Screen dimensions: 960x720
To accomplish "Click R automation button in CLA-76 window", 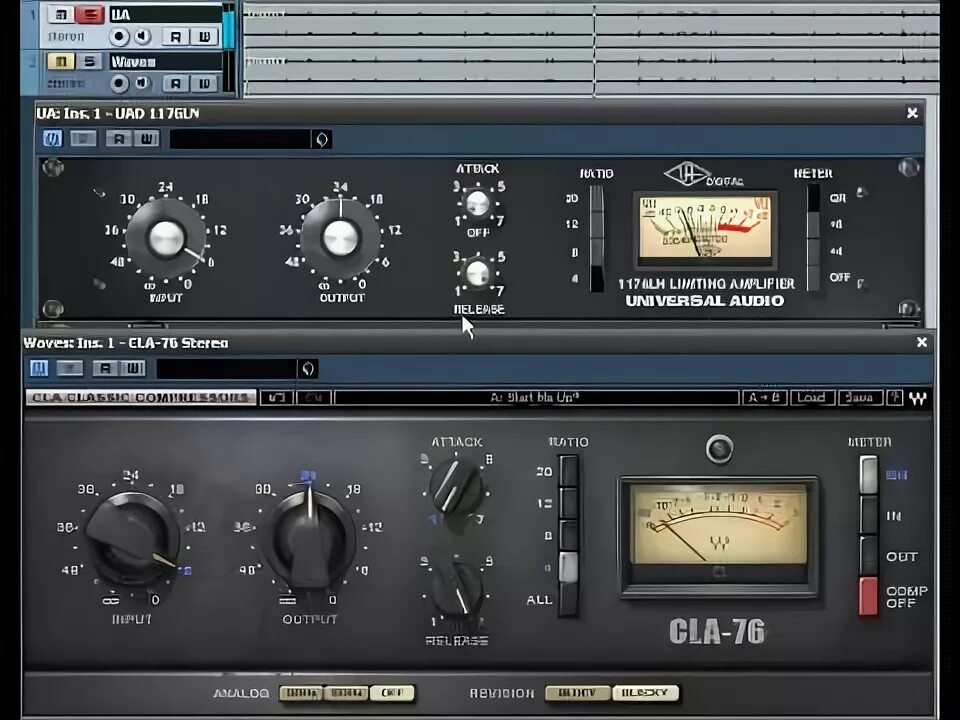I will click(x=105, y=368).
